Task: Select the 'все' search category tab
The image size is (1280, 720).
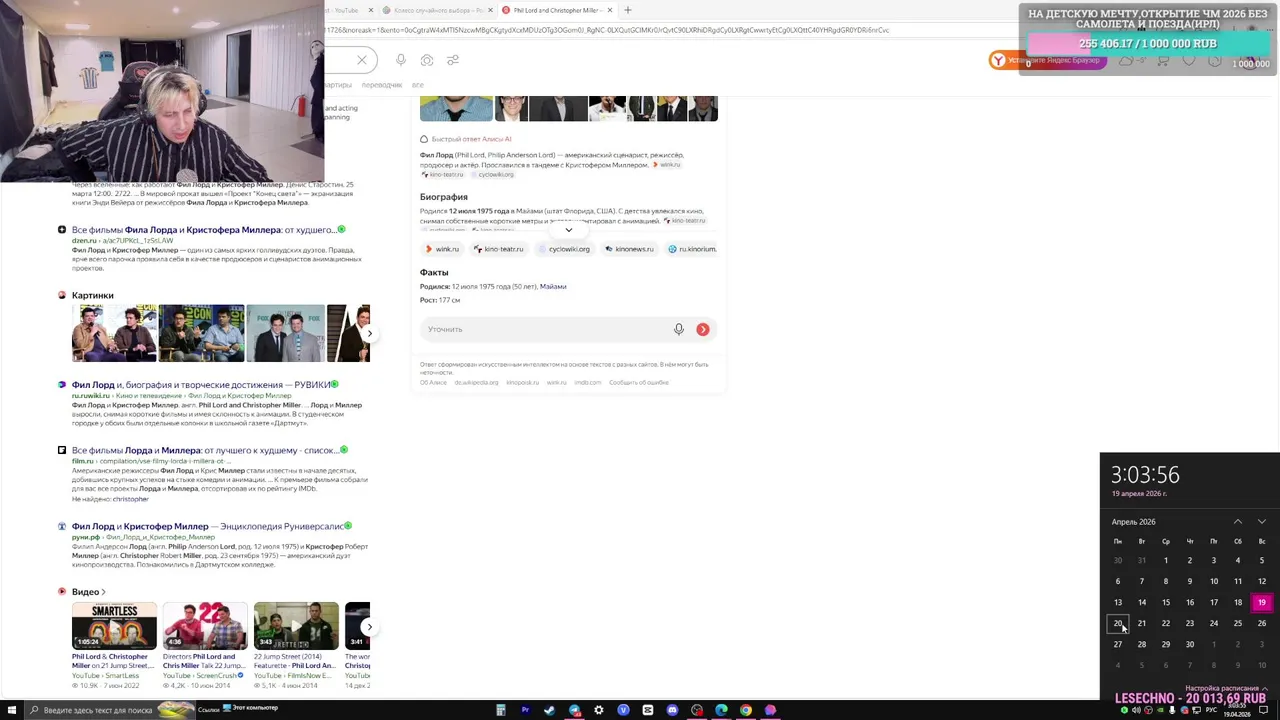Action: tap(418, 85)
